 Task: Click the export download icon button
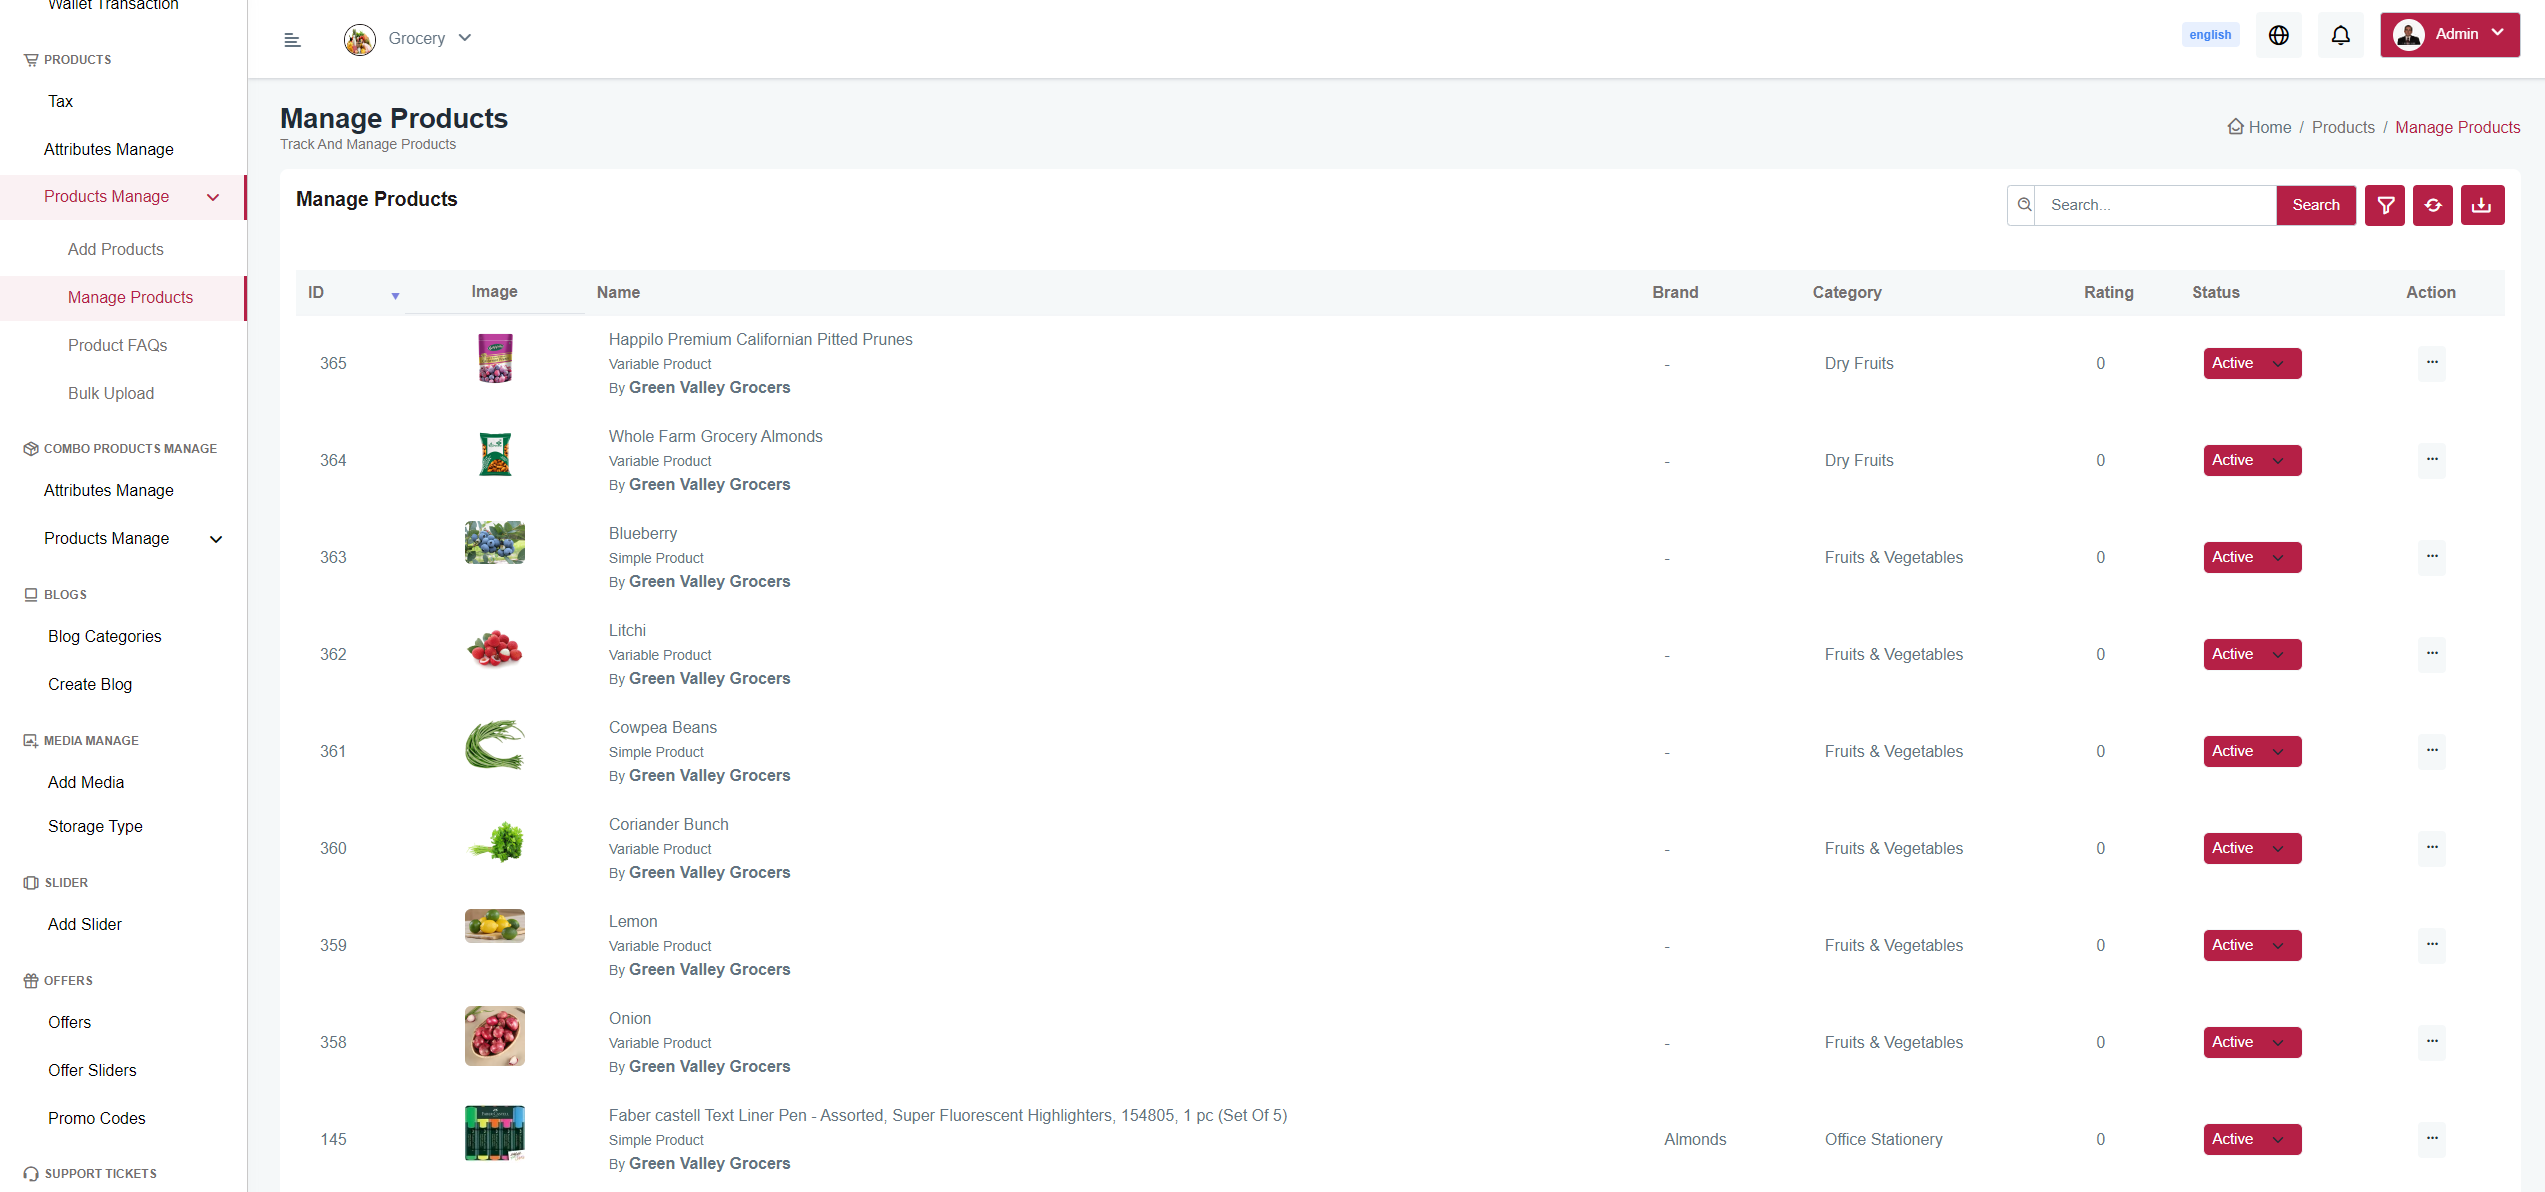click(2482, 205)
